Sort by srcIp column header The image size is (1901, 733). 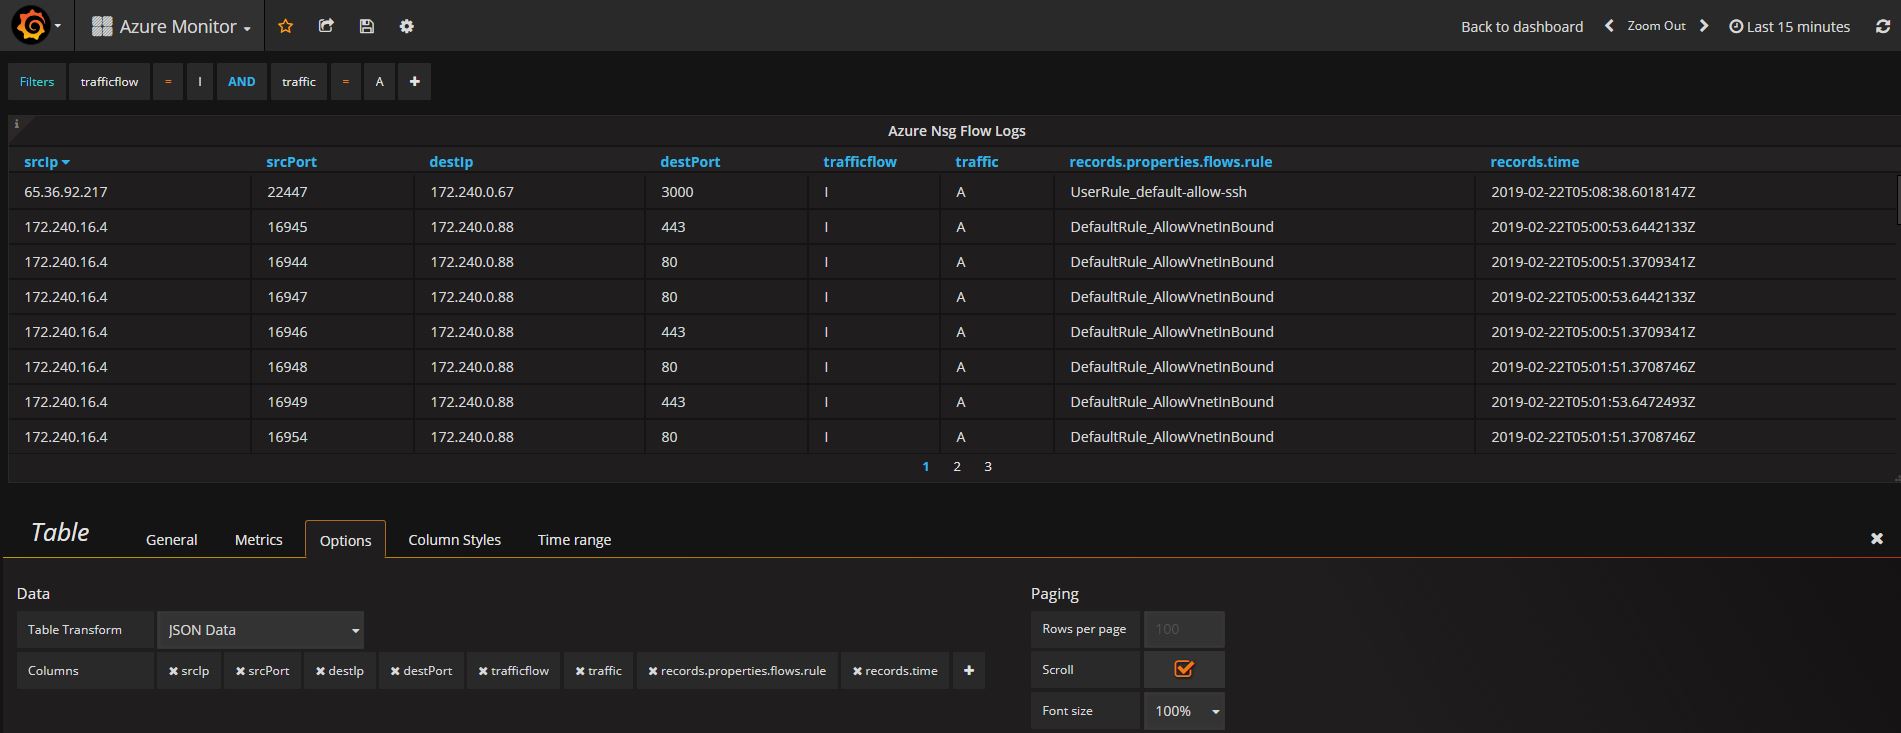pos(46,162)
